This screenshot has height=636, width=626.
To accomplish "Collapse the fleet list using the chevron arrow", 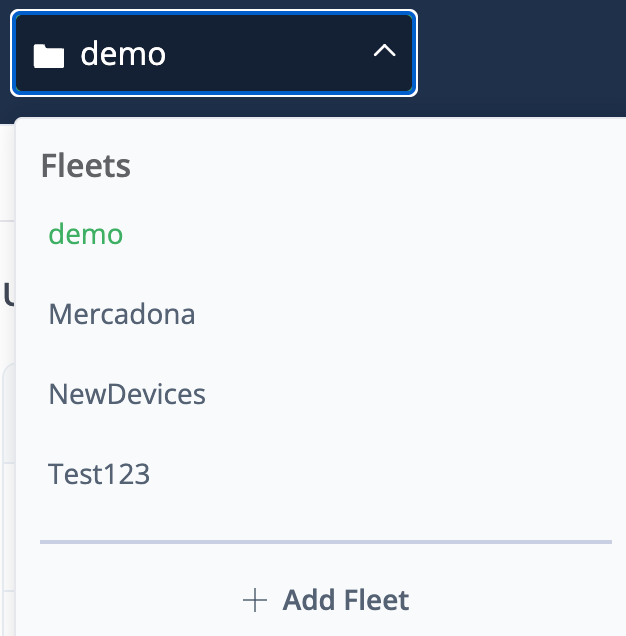I will [384, 52].
